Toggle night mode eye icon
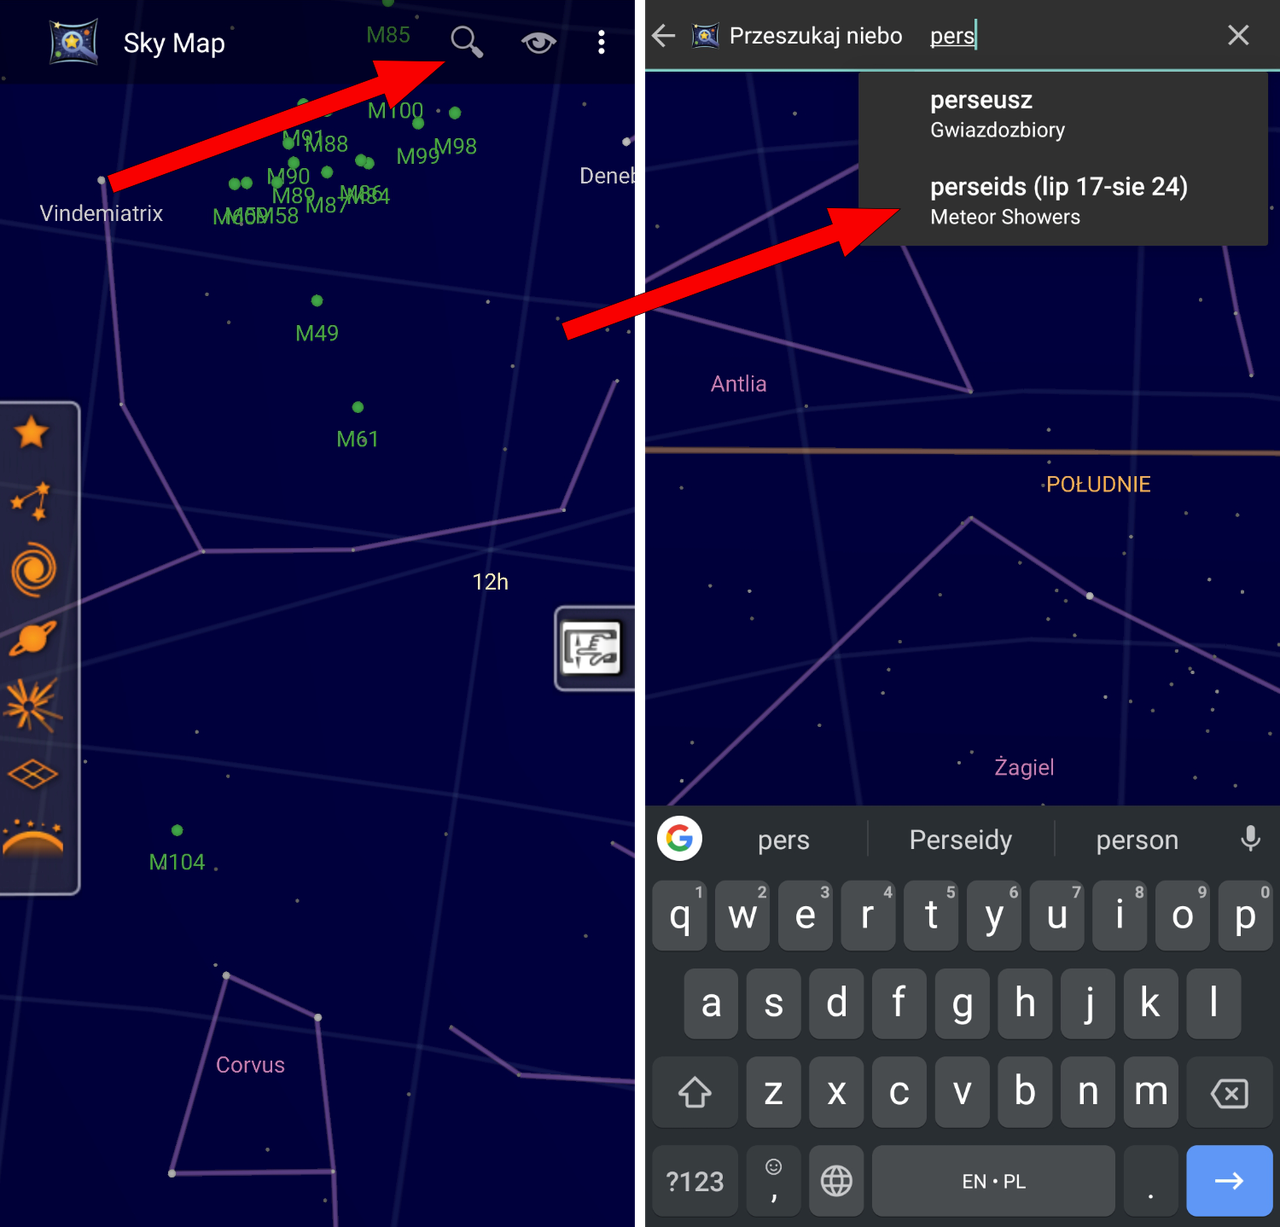Image resolution: width=1280 pixels, height=1227 pixels. click(x=539, y=42)
